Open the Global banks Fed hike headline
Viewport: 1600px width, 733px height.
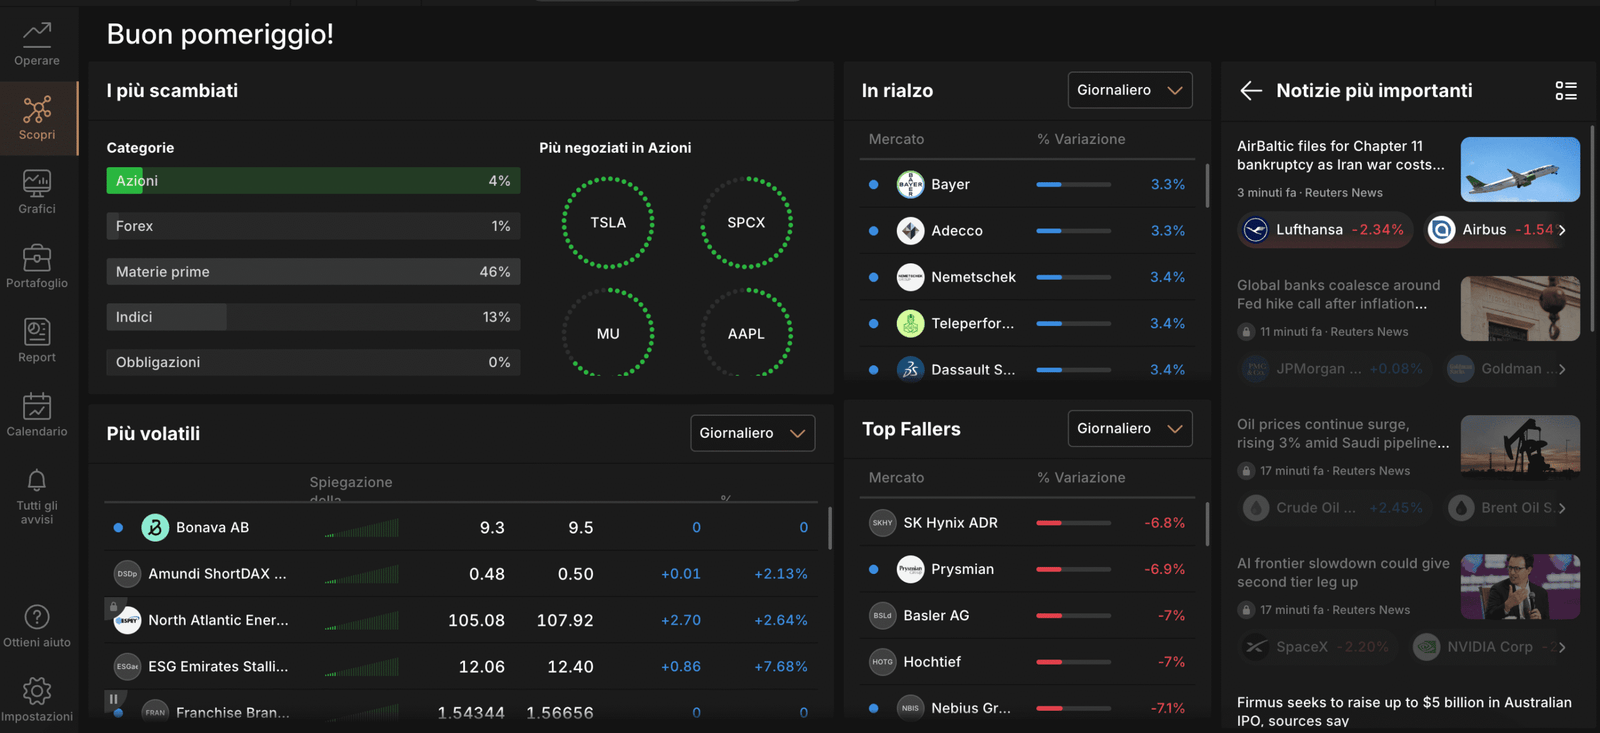coord(1339,294)
